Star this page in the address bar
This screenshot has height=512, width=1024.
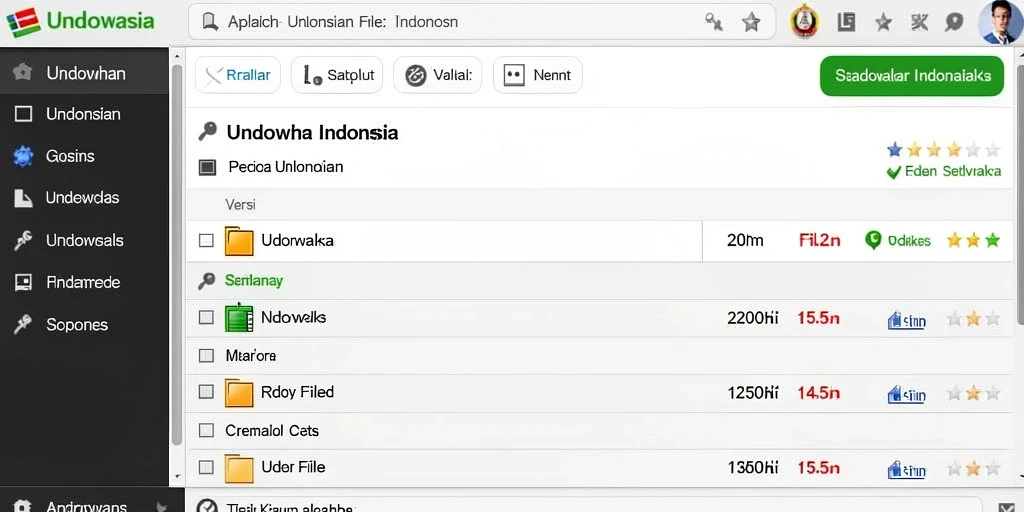coord(752,23)
